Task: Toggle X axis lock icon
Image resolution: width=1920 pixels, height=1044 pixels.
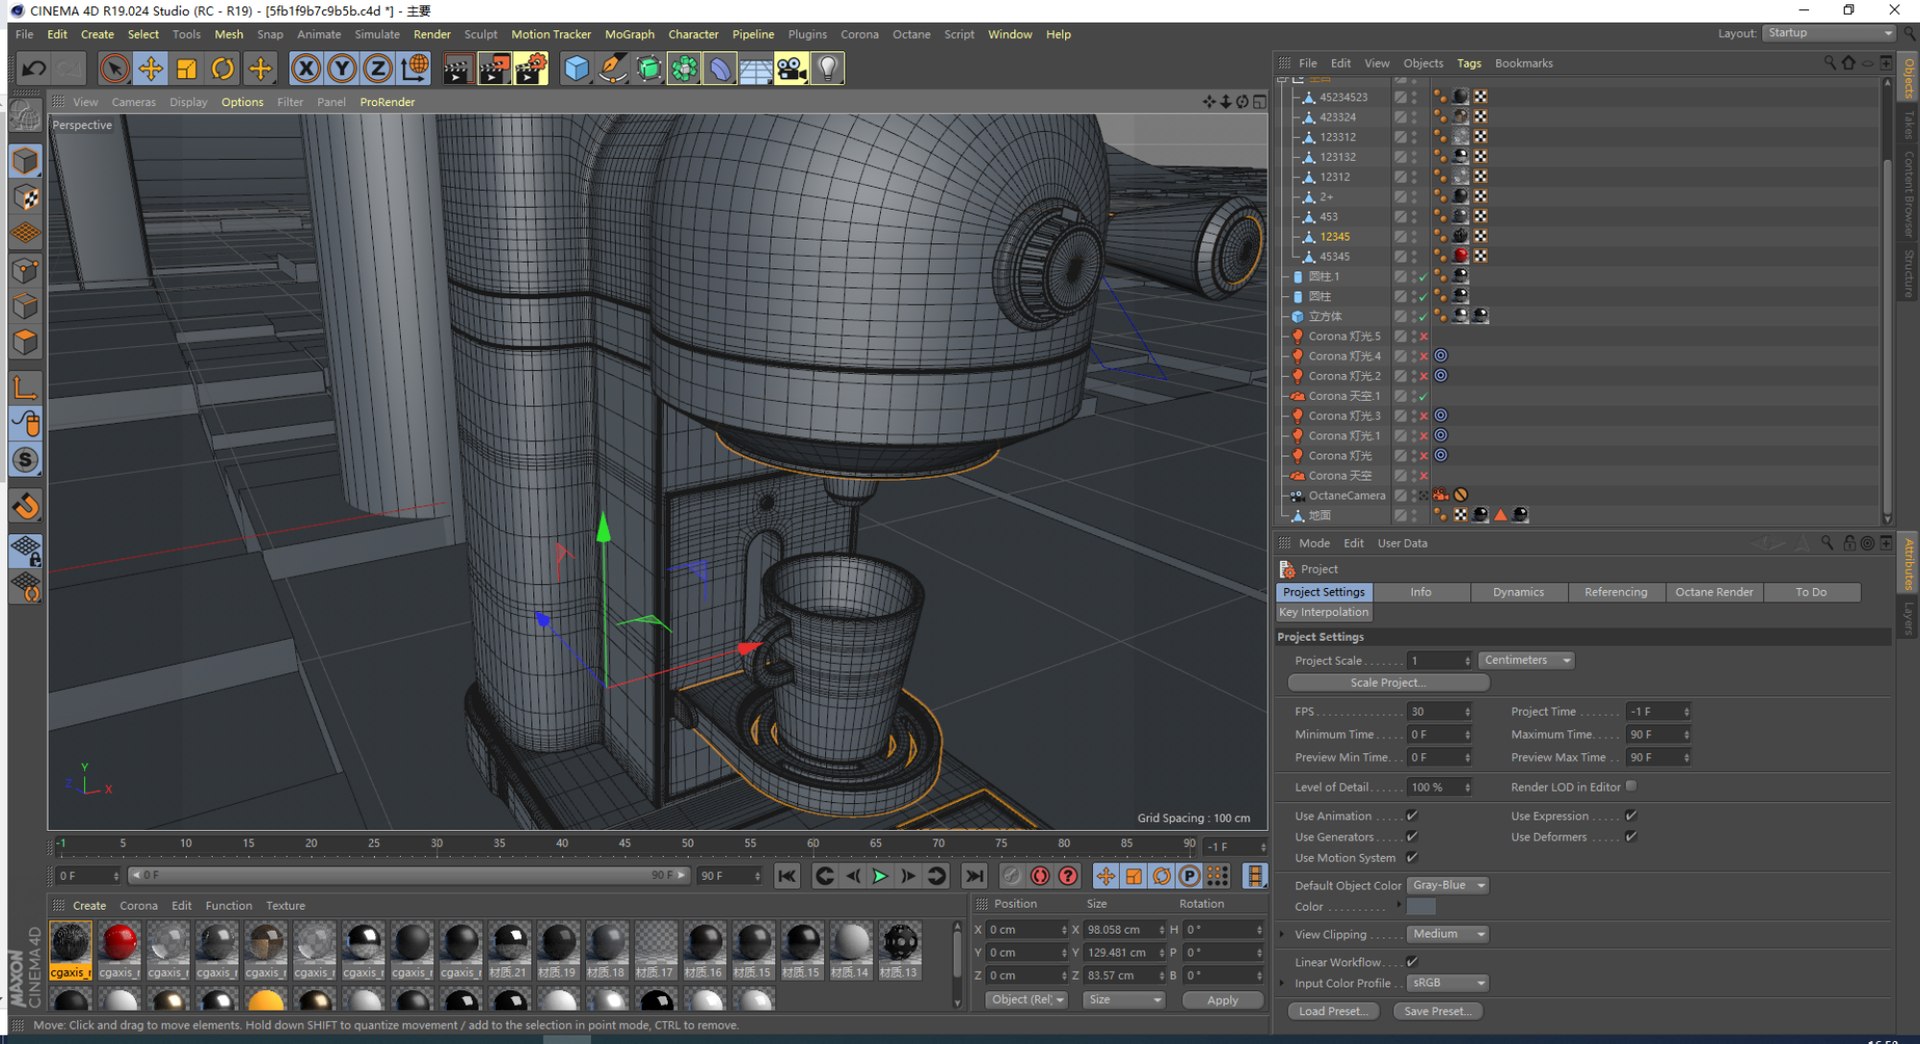Action: click(306, 68)
